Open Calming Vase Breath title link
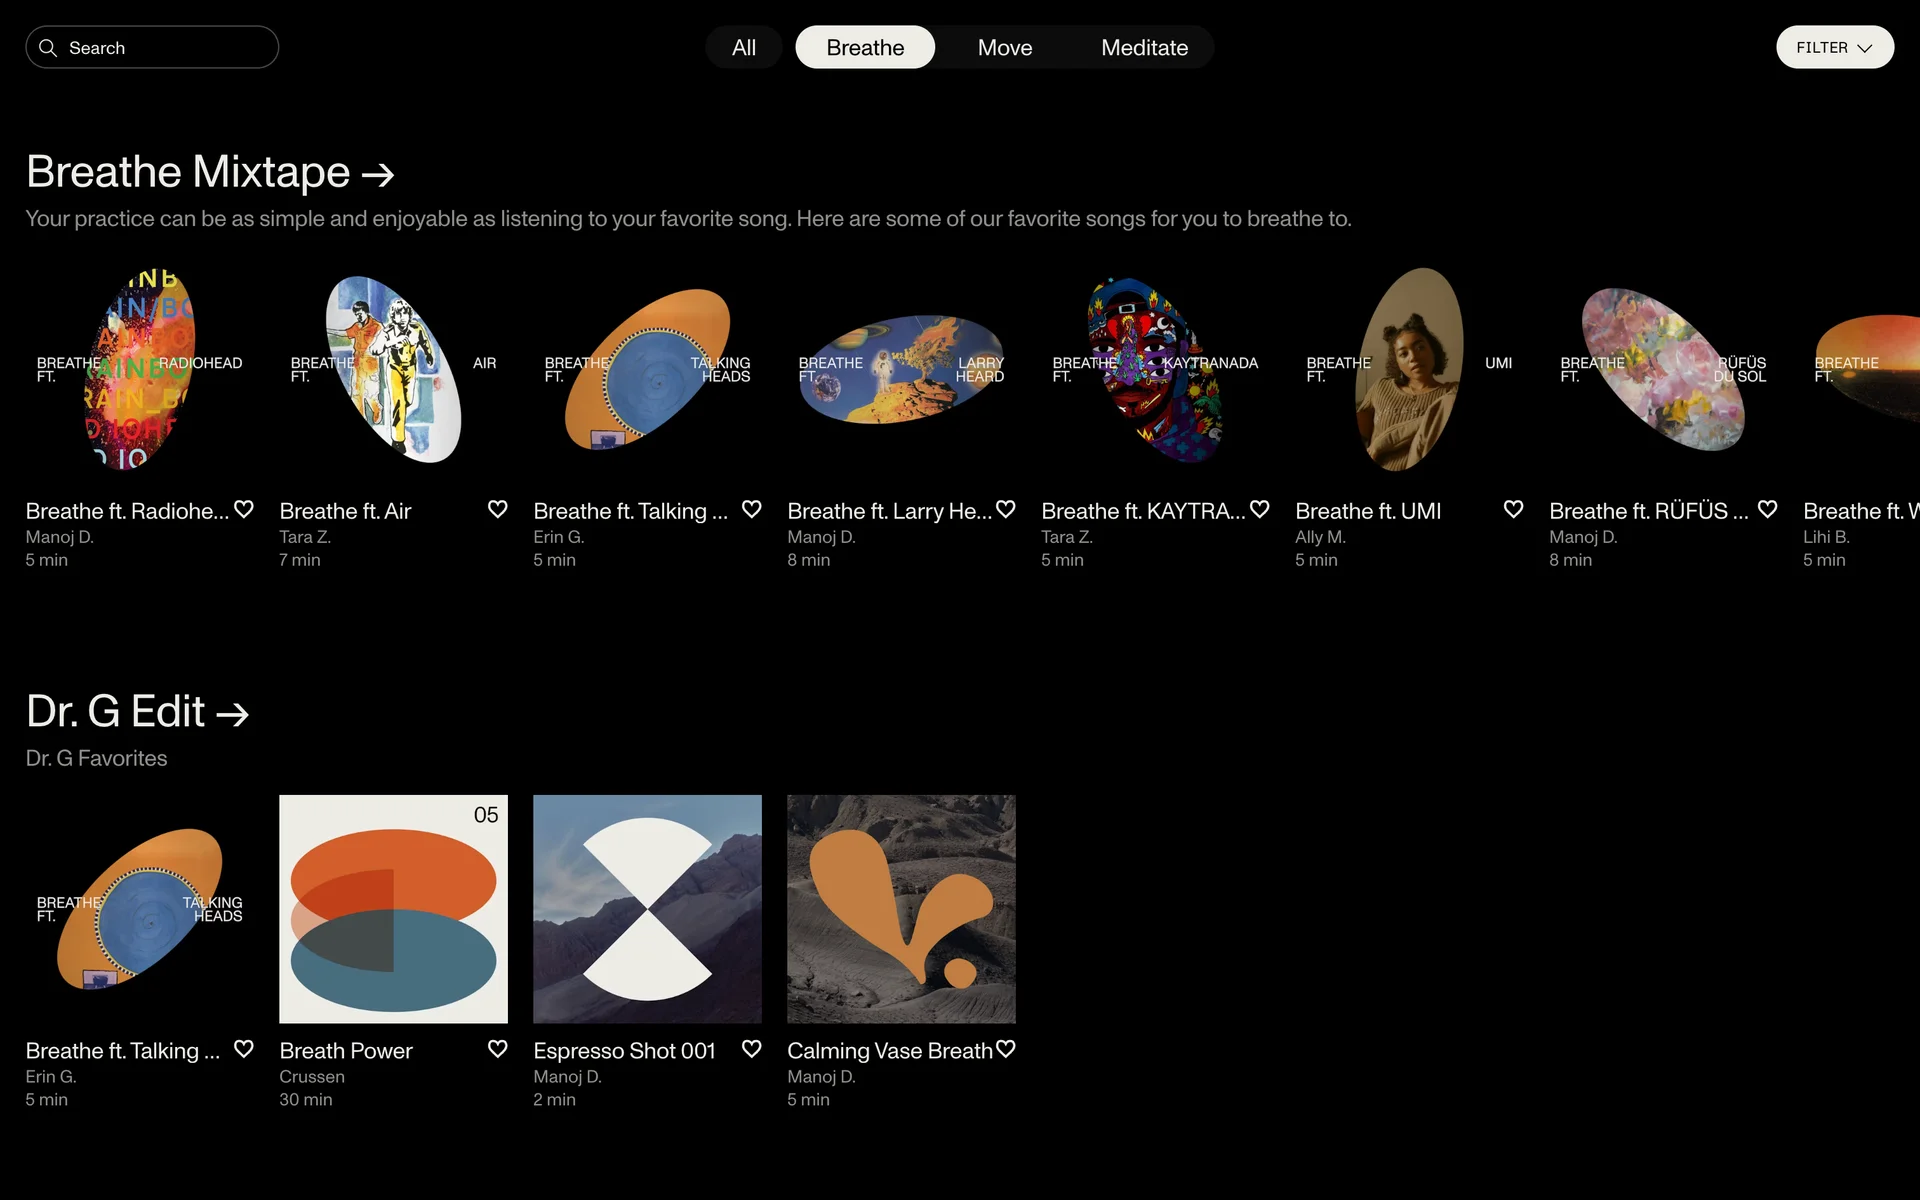 889,1051
